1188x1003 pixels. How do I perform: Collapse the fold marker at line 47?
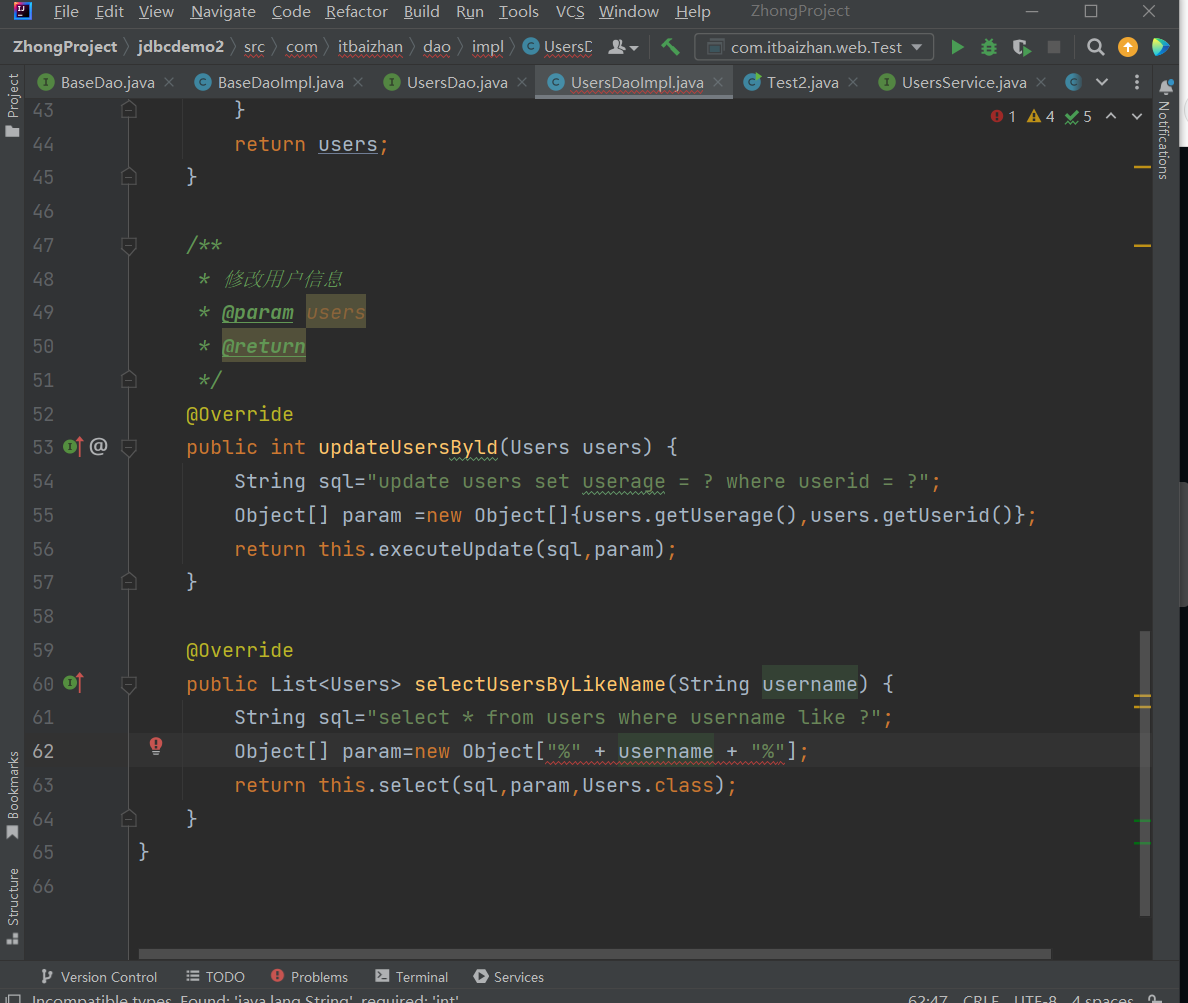click(x=129, y=245)
